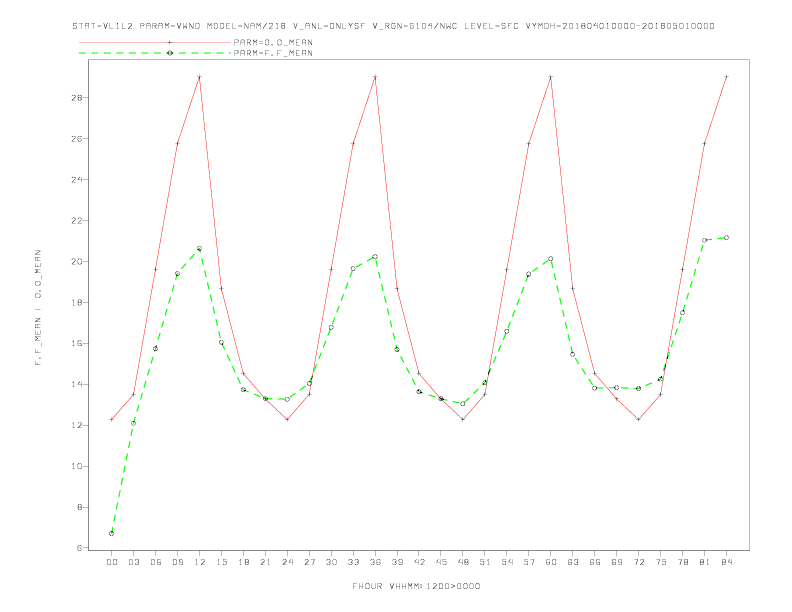Click x-axis tick label 60
Image resolution: width=792 pixels, height=612 pixels.
pos(551,562)
